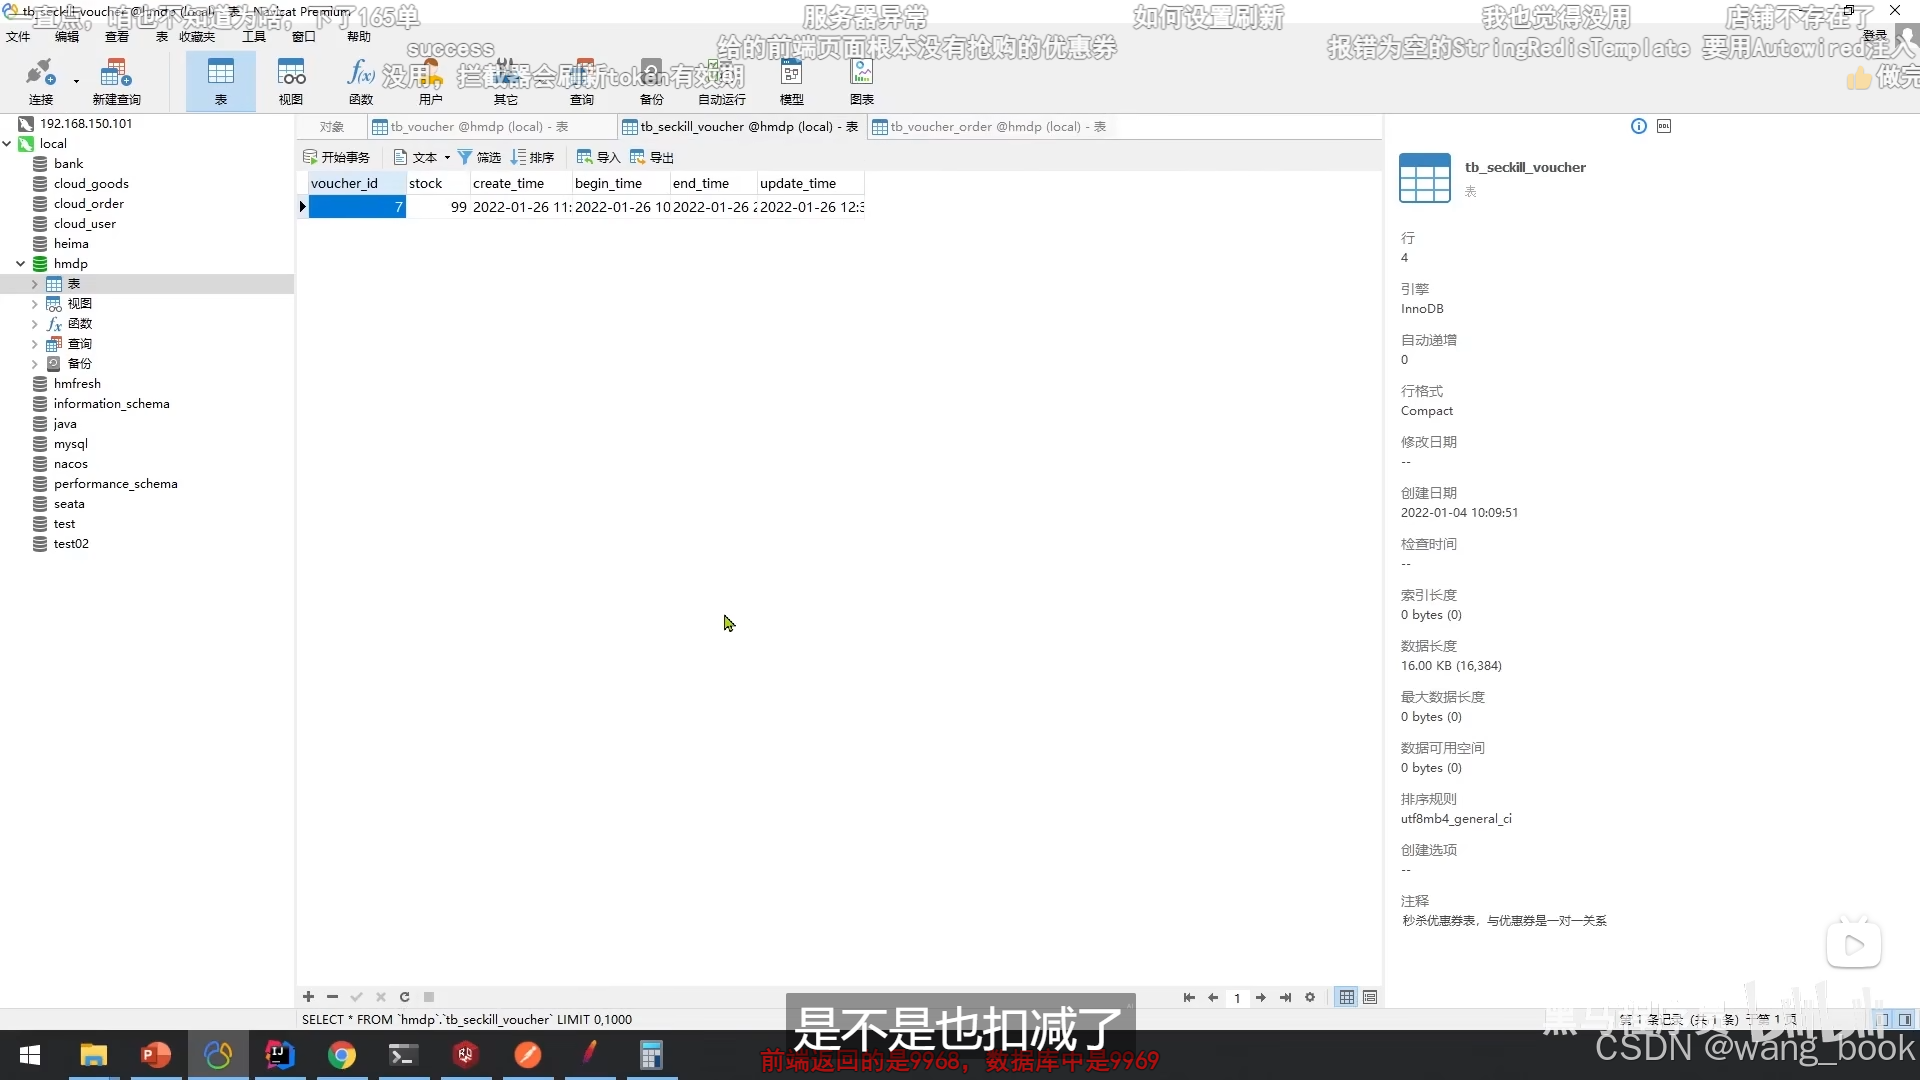Select the 用户 (Users) toolbar icon
The height and width of the screenshot is (1080, 1920).
[429, 78]
